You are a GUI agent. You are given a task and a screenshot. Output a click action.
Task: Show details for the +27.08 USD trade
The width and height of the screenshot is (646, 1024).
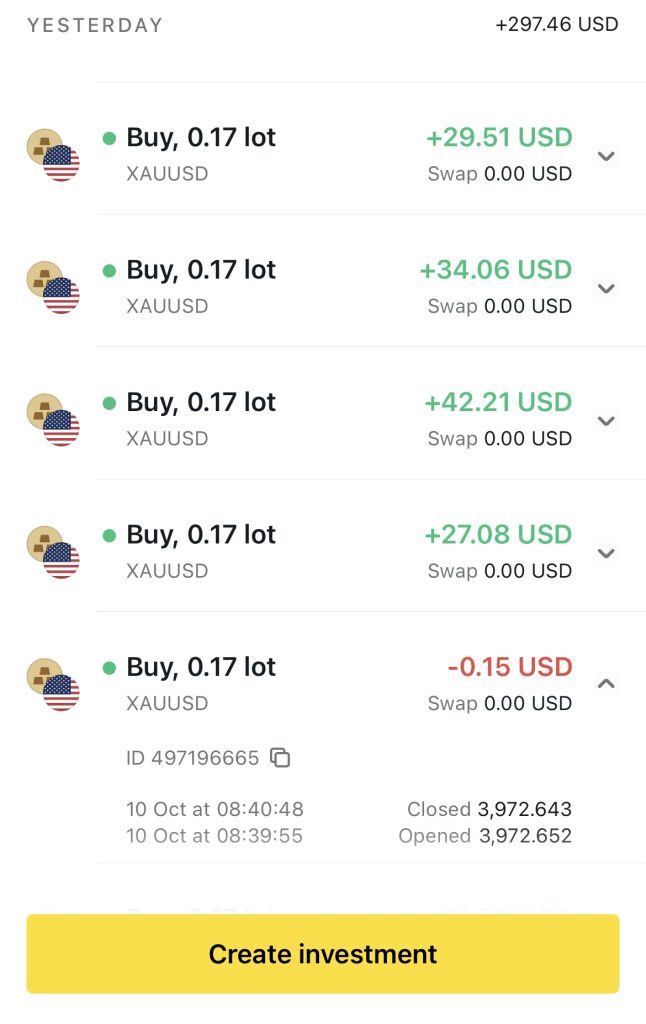(x=605, y=553)
